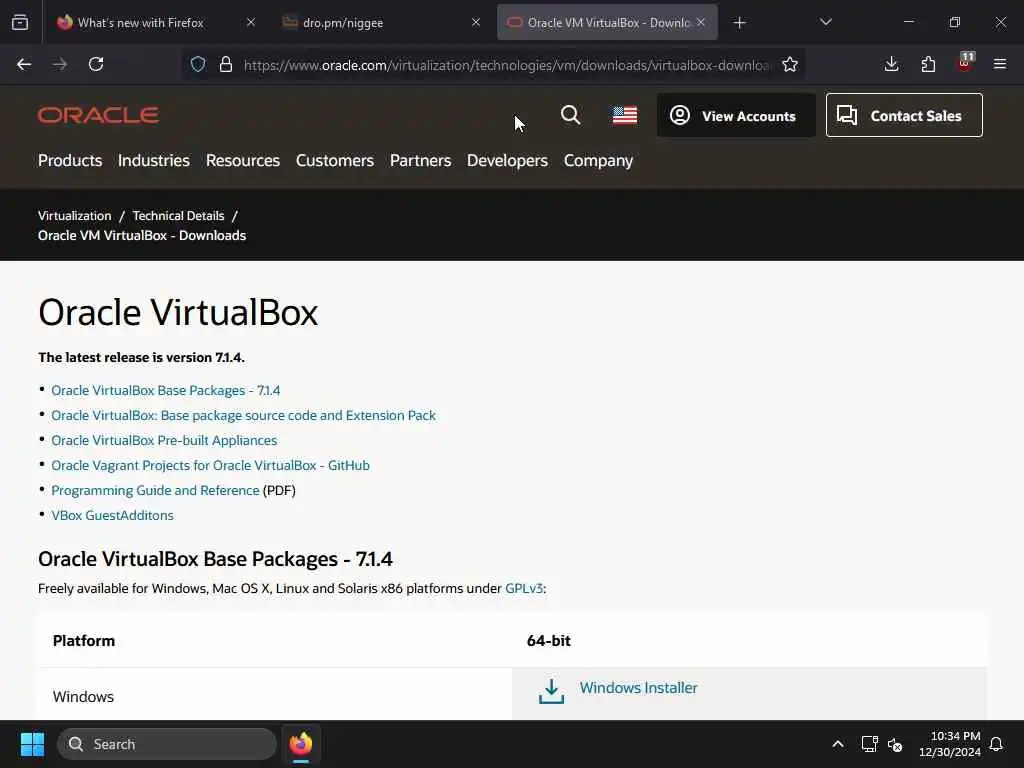Click Contact Sales button

point(904,116)
